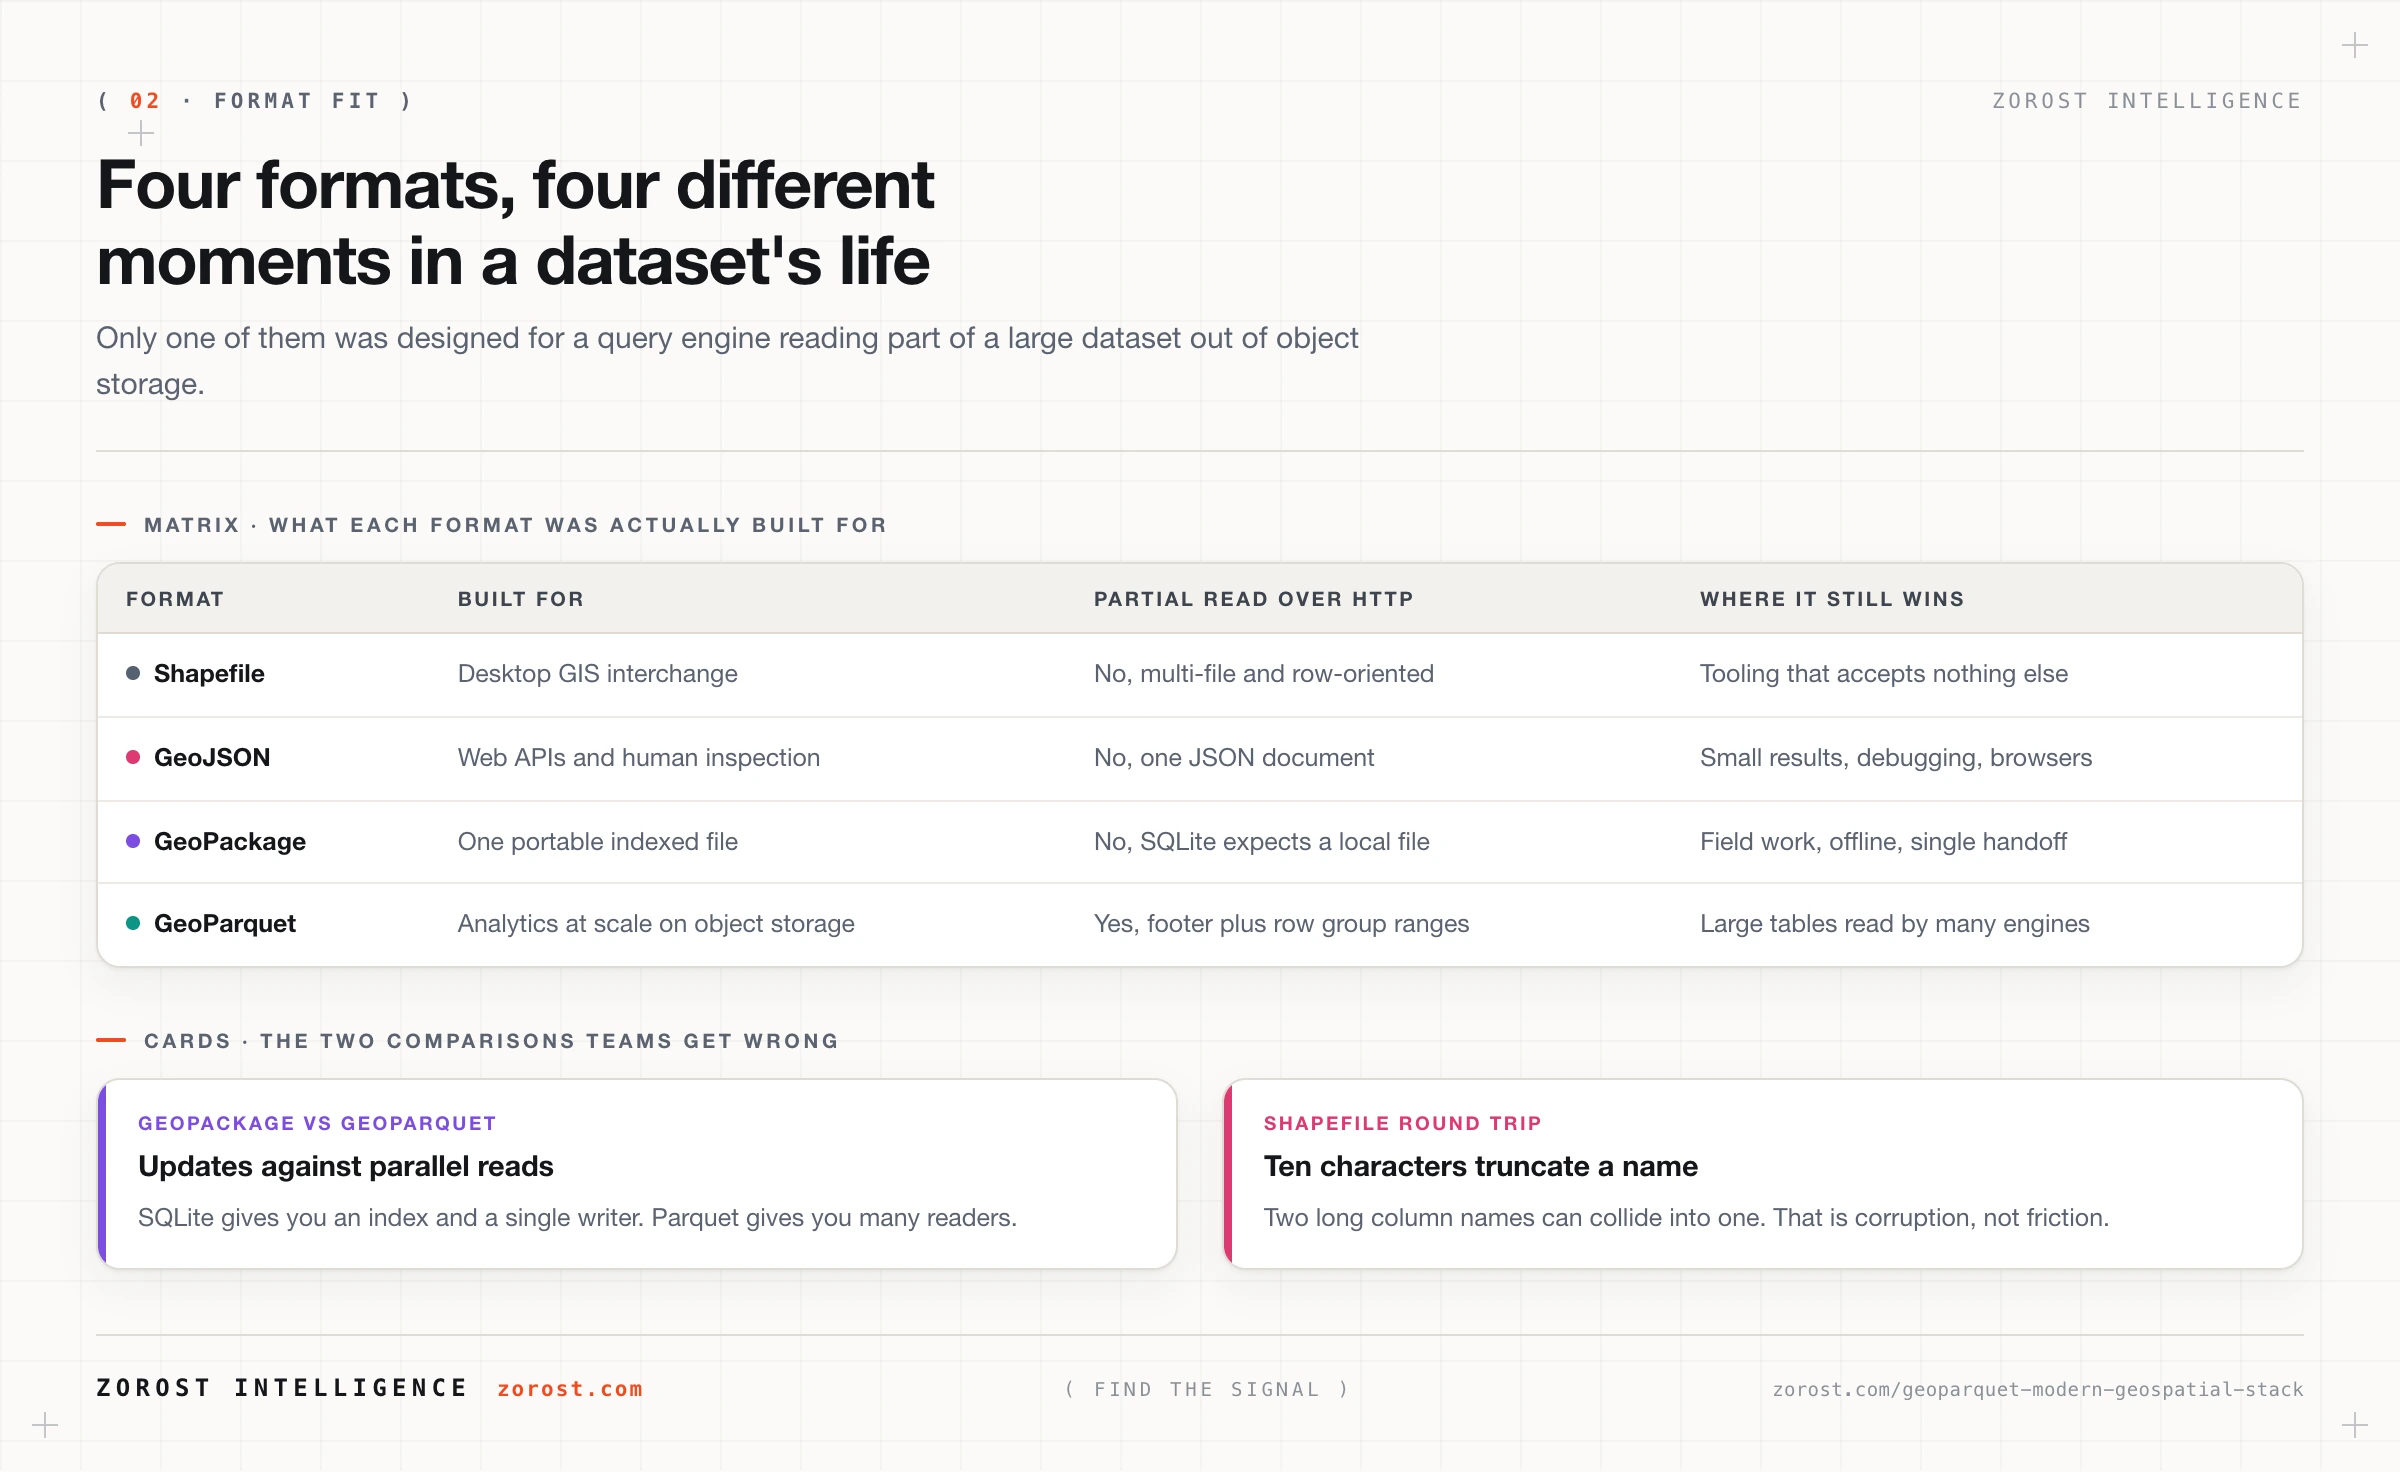Viewport: 2400px width, 1472px height.
Task: Select the Format column header
Action: point(175,599)
